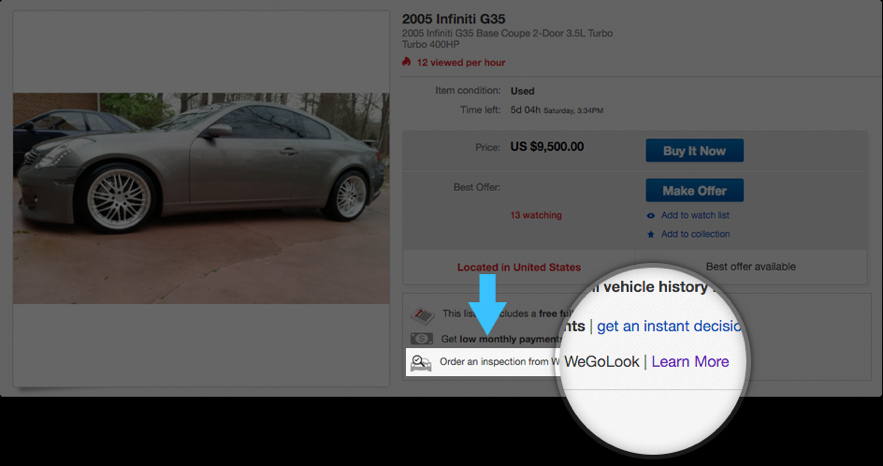The height and width of the screenshot is (466, 883).
Task: Click WeGoLook in the magnified circle
Action: pos(601,361)
